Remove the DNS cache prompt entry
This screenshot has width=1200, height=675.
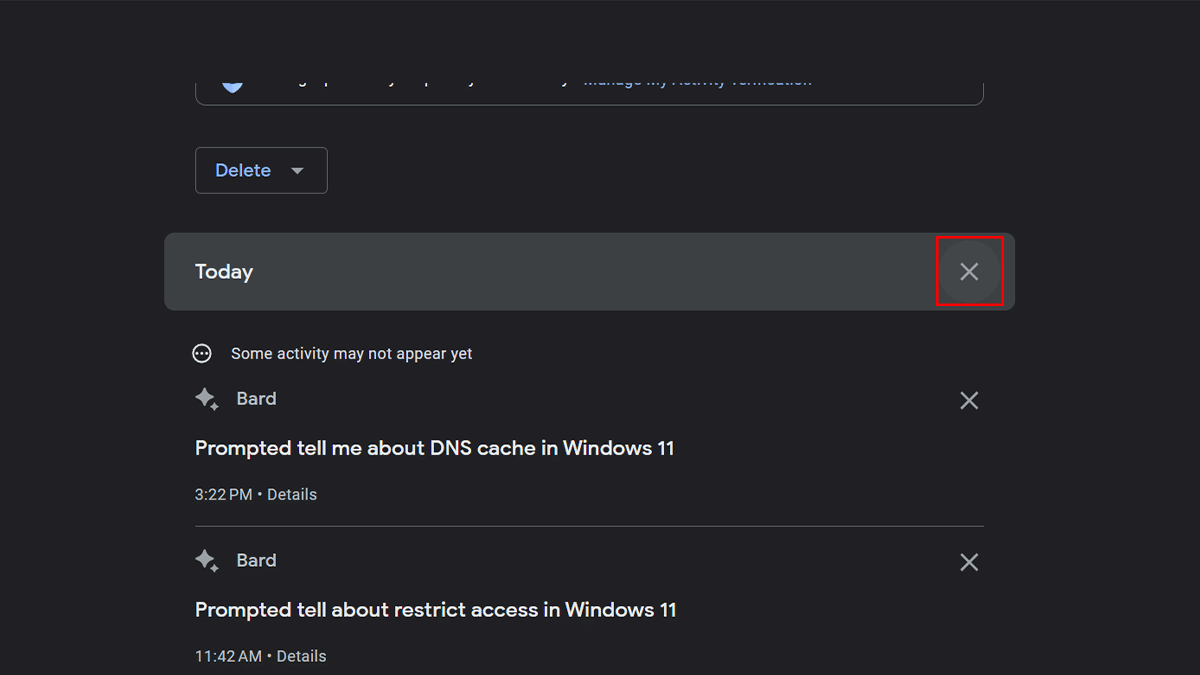pos(969,400)
